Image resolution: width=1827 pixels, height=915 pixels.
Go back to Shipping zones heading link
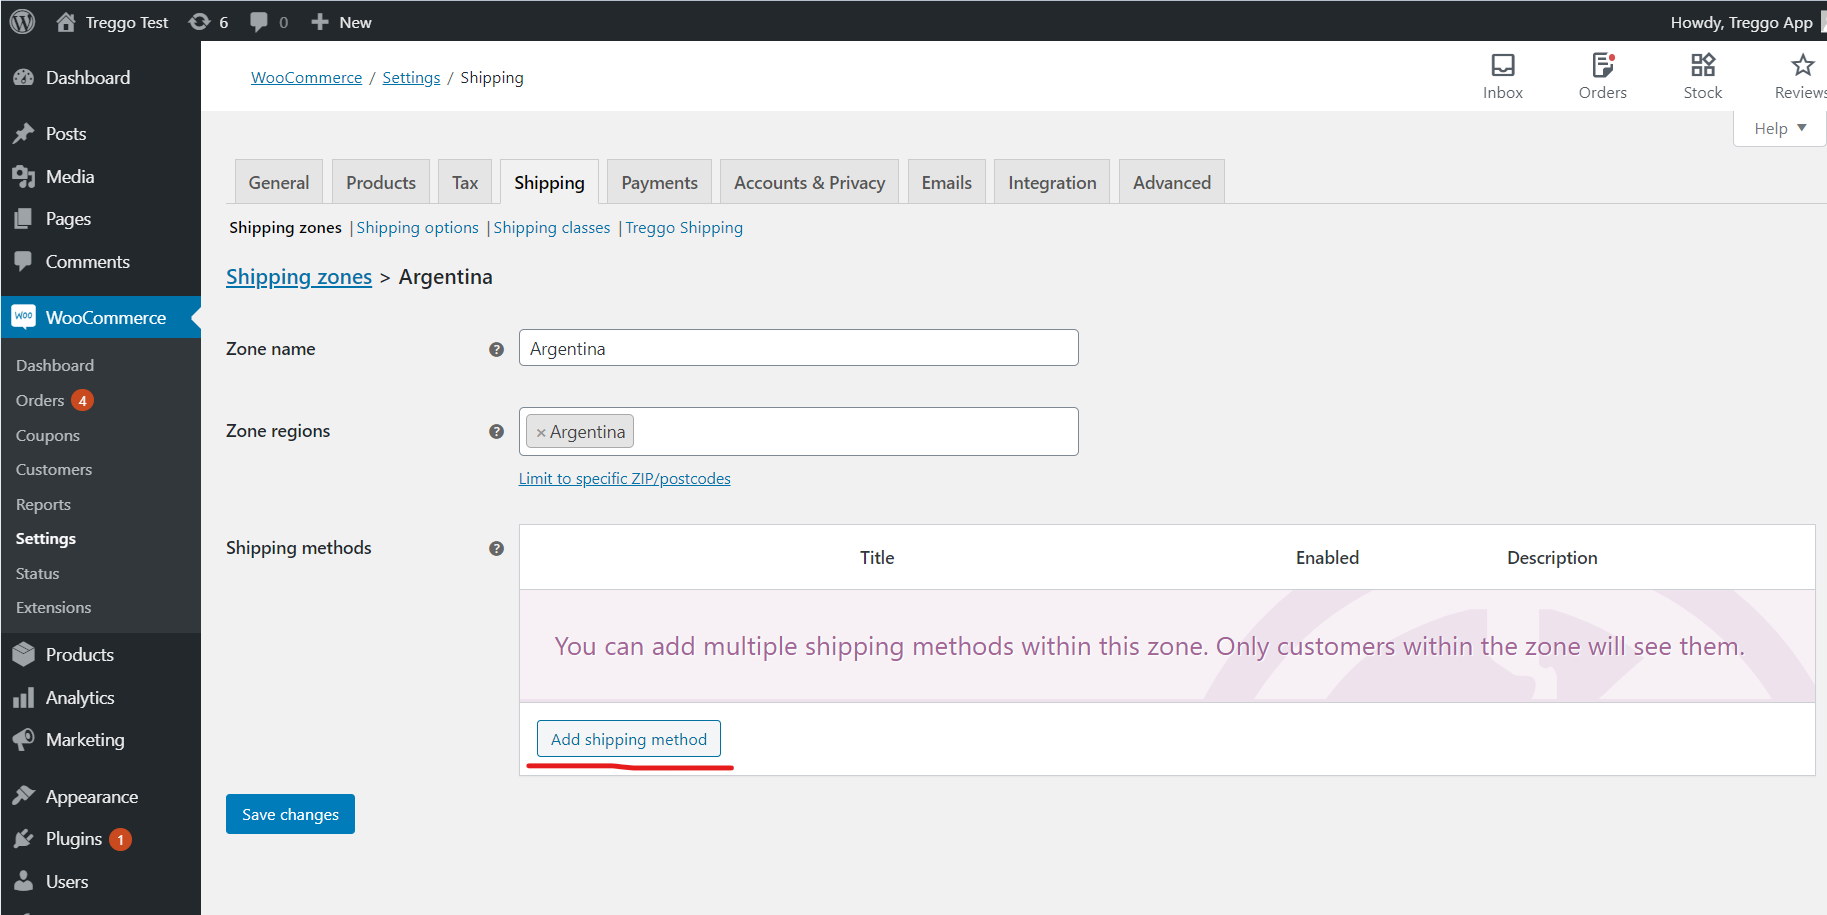coord(299,277)
